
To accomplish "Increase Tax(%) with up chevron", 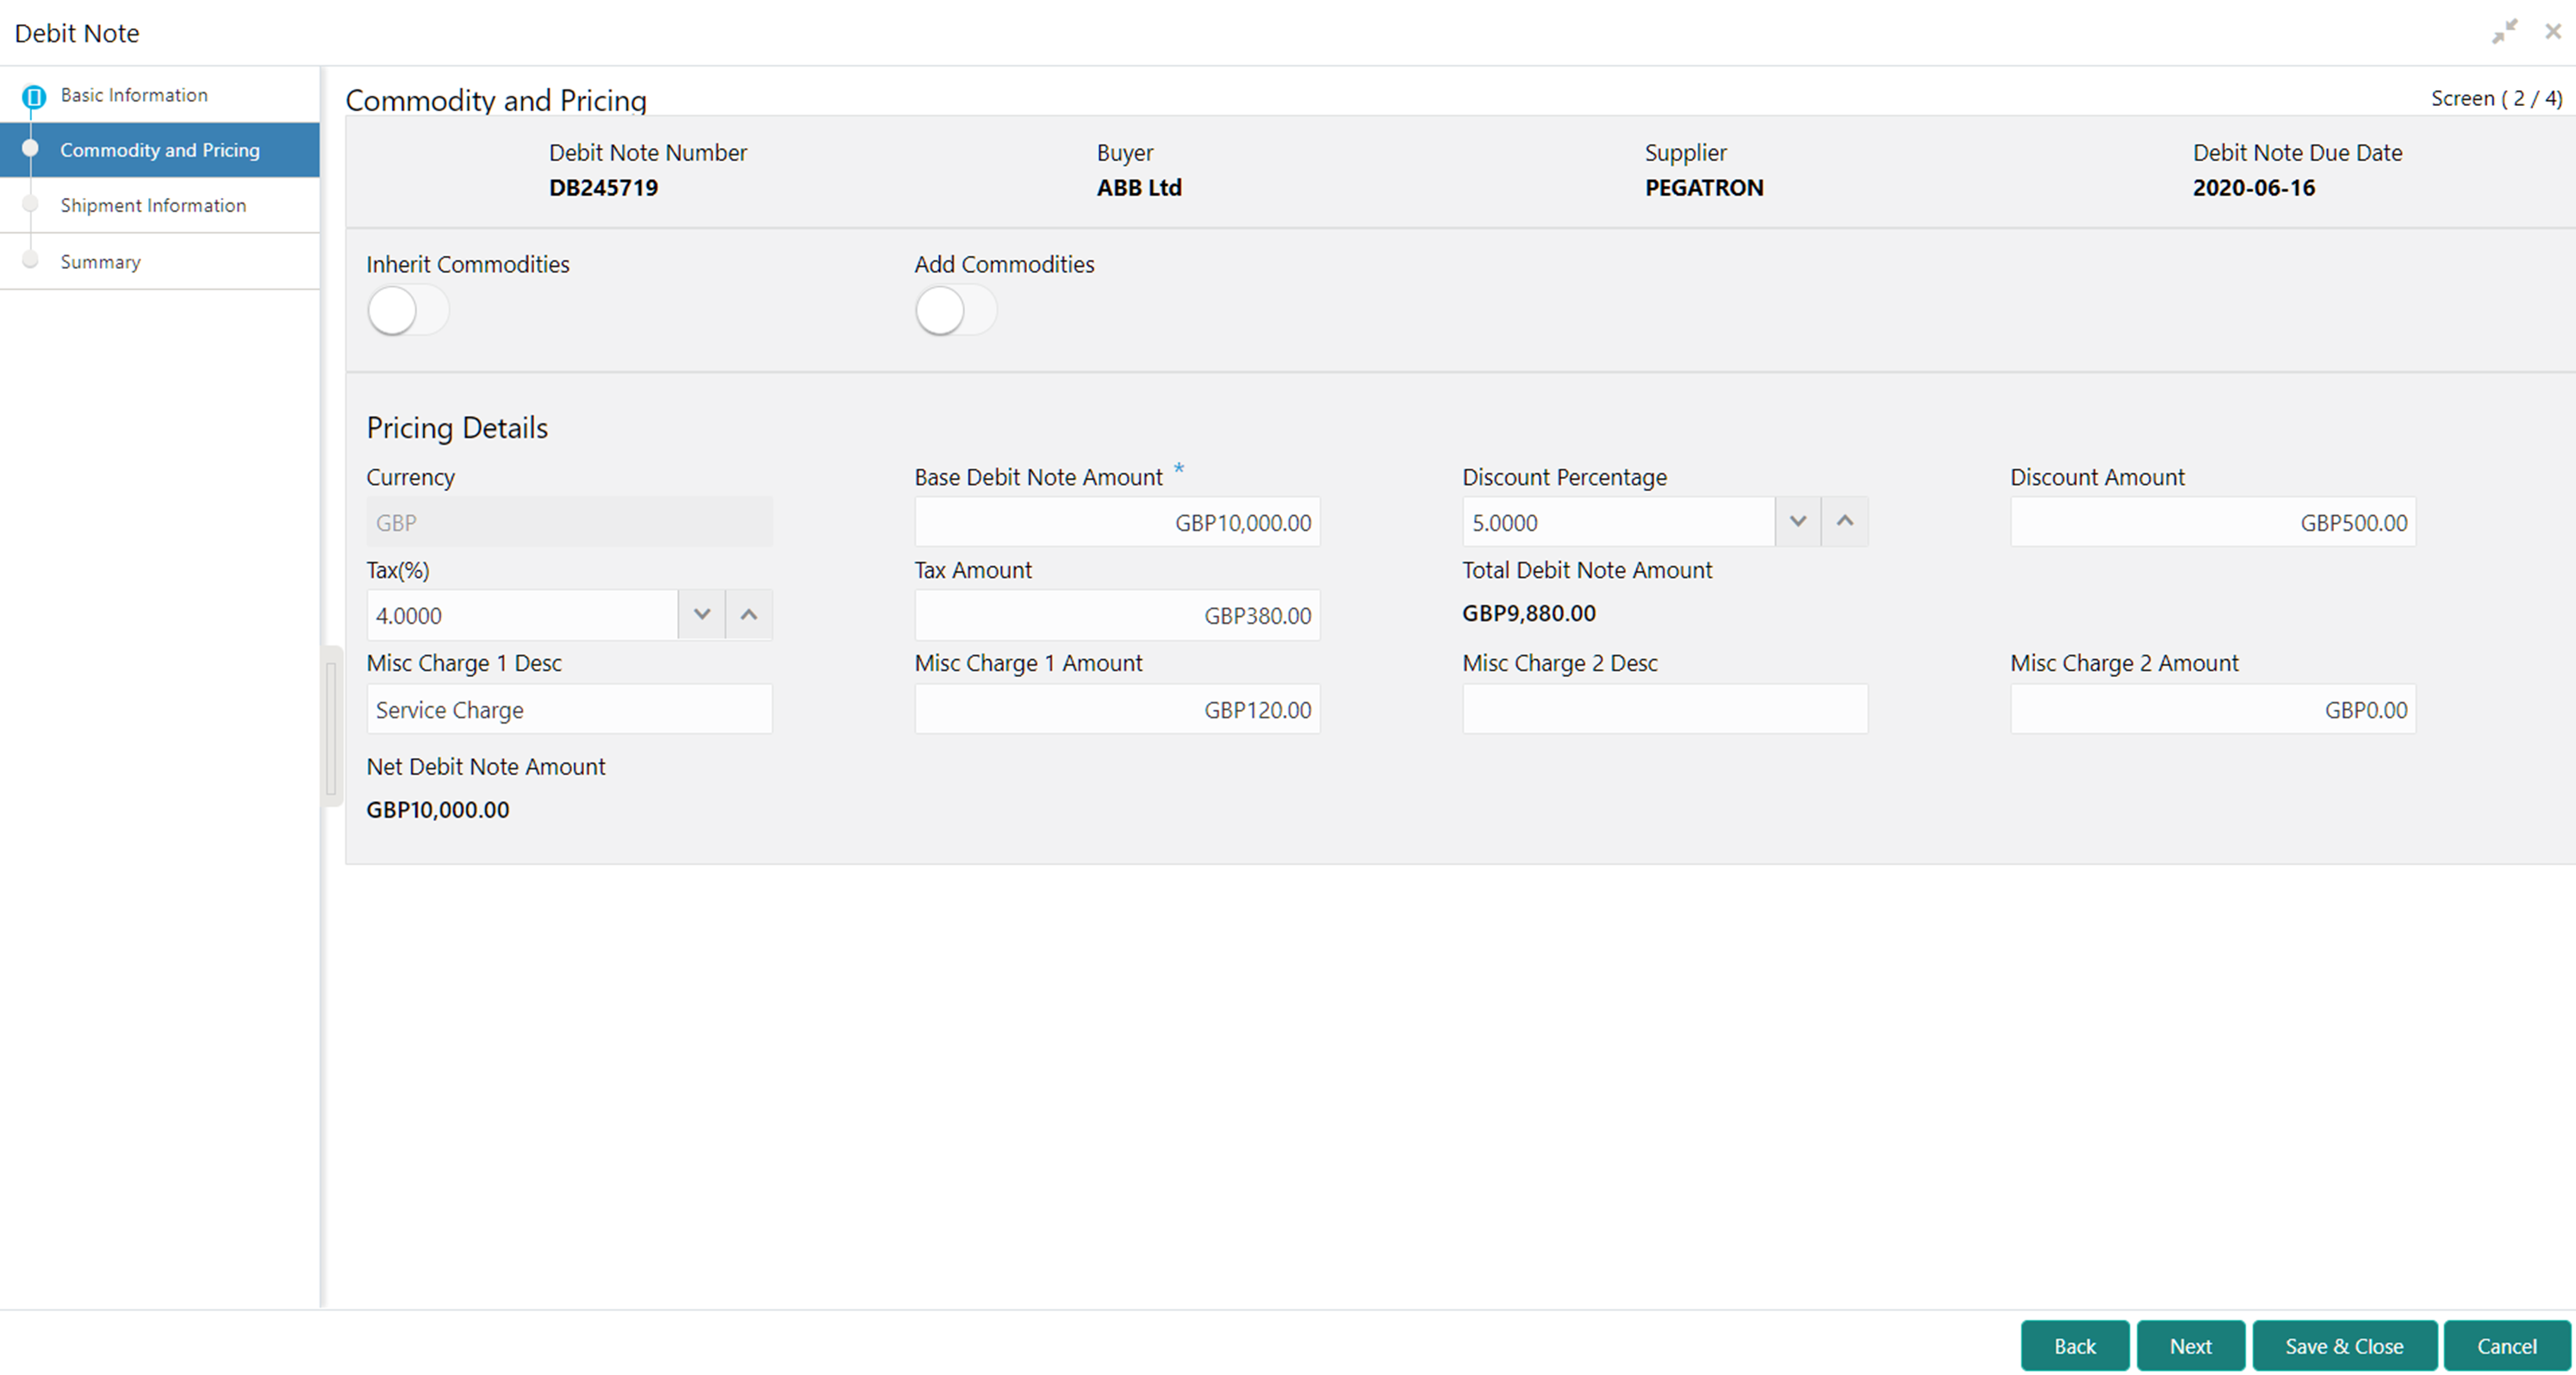I will (748, 614).
